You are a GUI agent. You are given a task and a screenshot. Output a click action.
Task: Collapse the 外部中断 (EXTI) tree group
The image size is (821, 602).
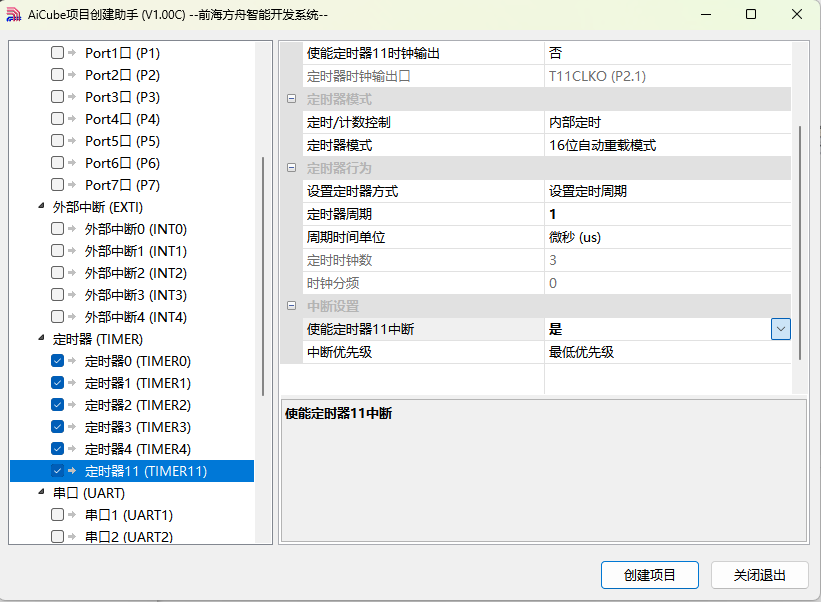click(41, 207)
